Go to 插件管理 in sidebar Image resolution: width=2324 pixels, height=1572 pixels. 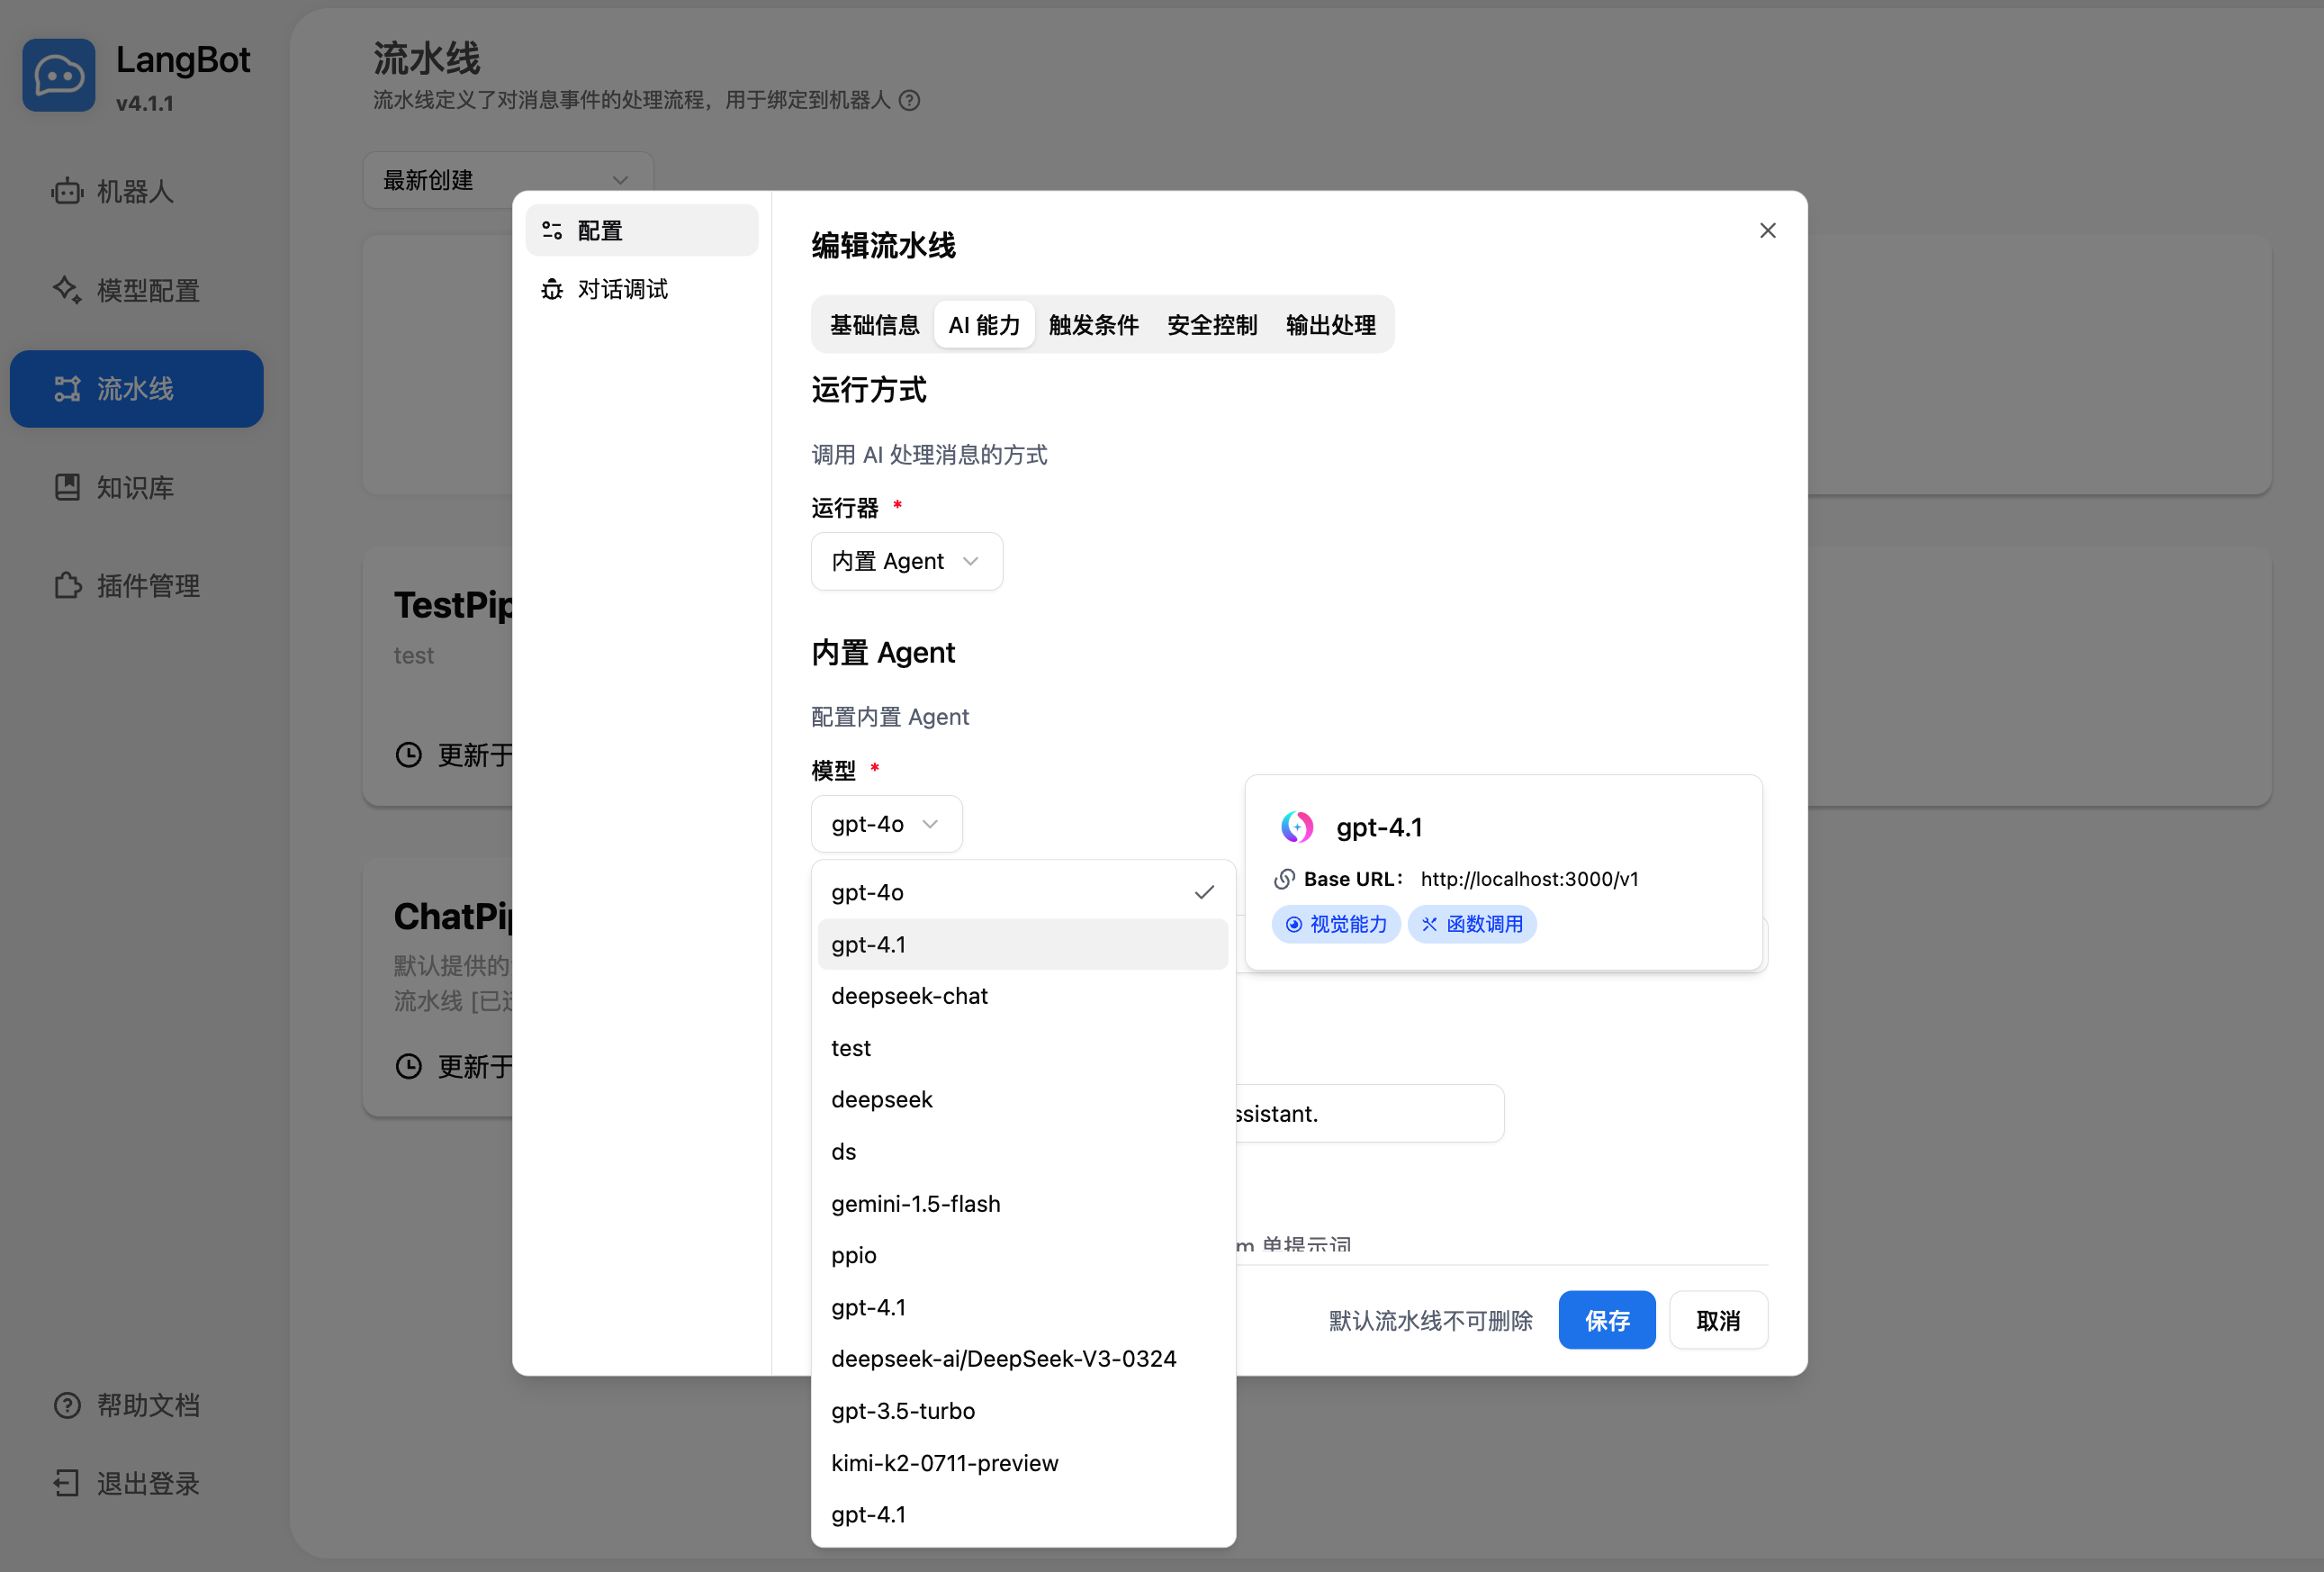tap(147, 586)
